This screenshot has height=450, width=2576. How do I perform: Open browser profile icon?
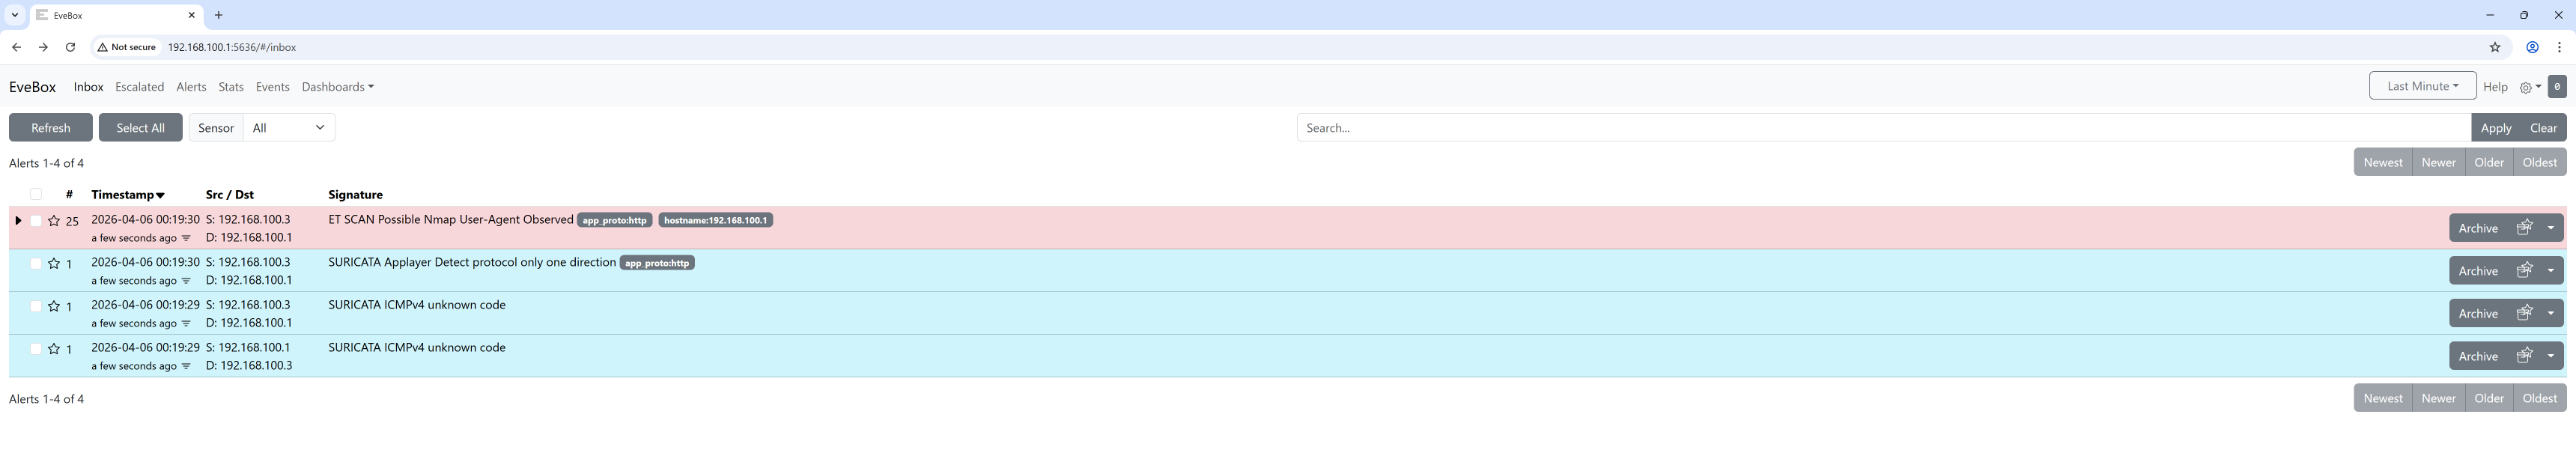tap(2532, 47)
